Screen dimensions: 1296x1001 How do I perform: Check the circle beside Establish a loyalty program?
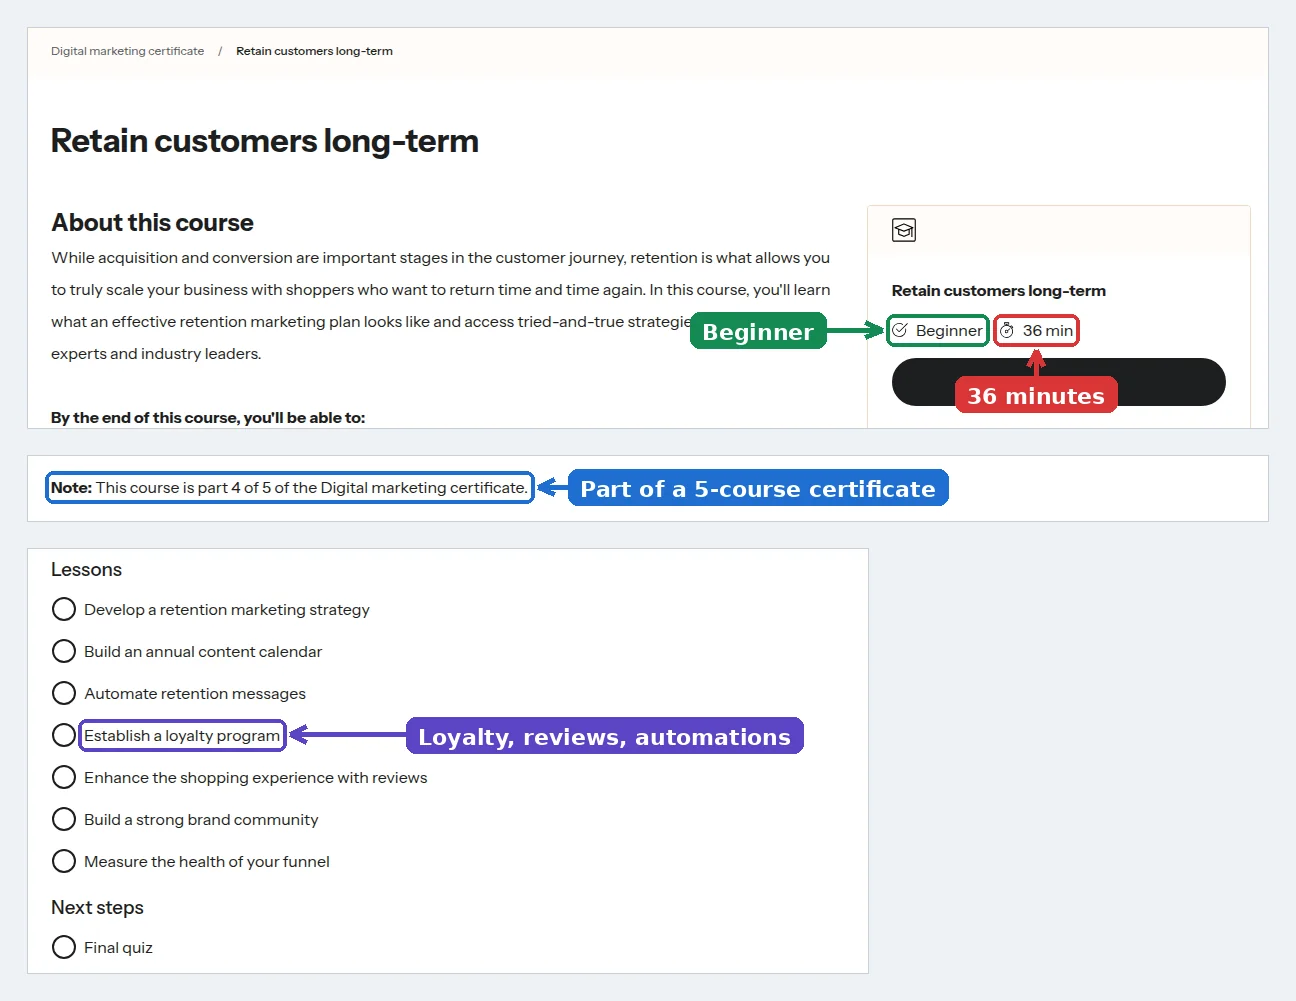[64, 735]
